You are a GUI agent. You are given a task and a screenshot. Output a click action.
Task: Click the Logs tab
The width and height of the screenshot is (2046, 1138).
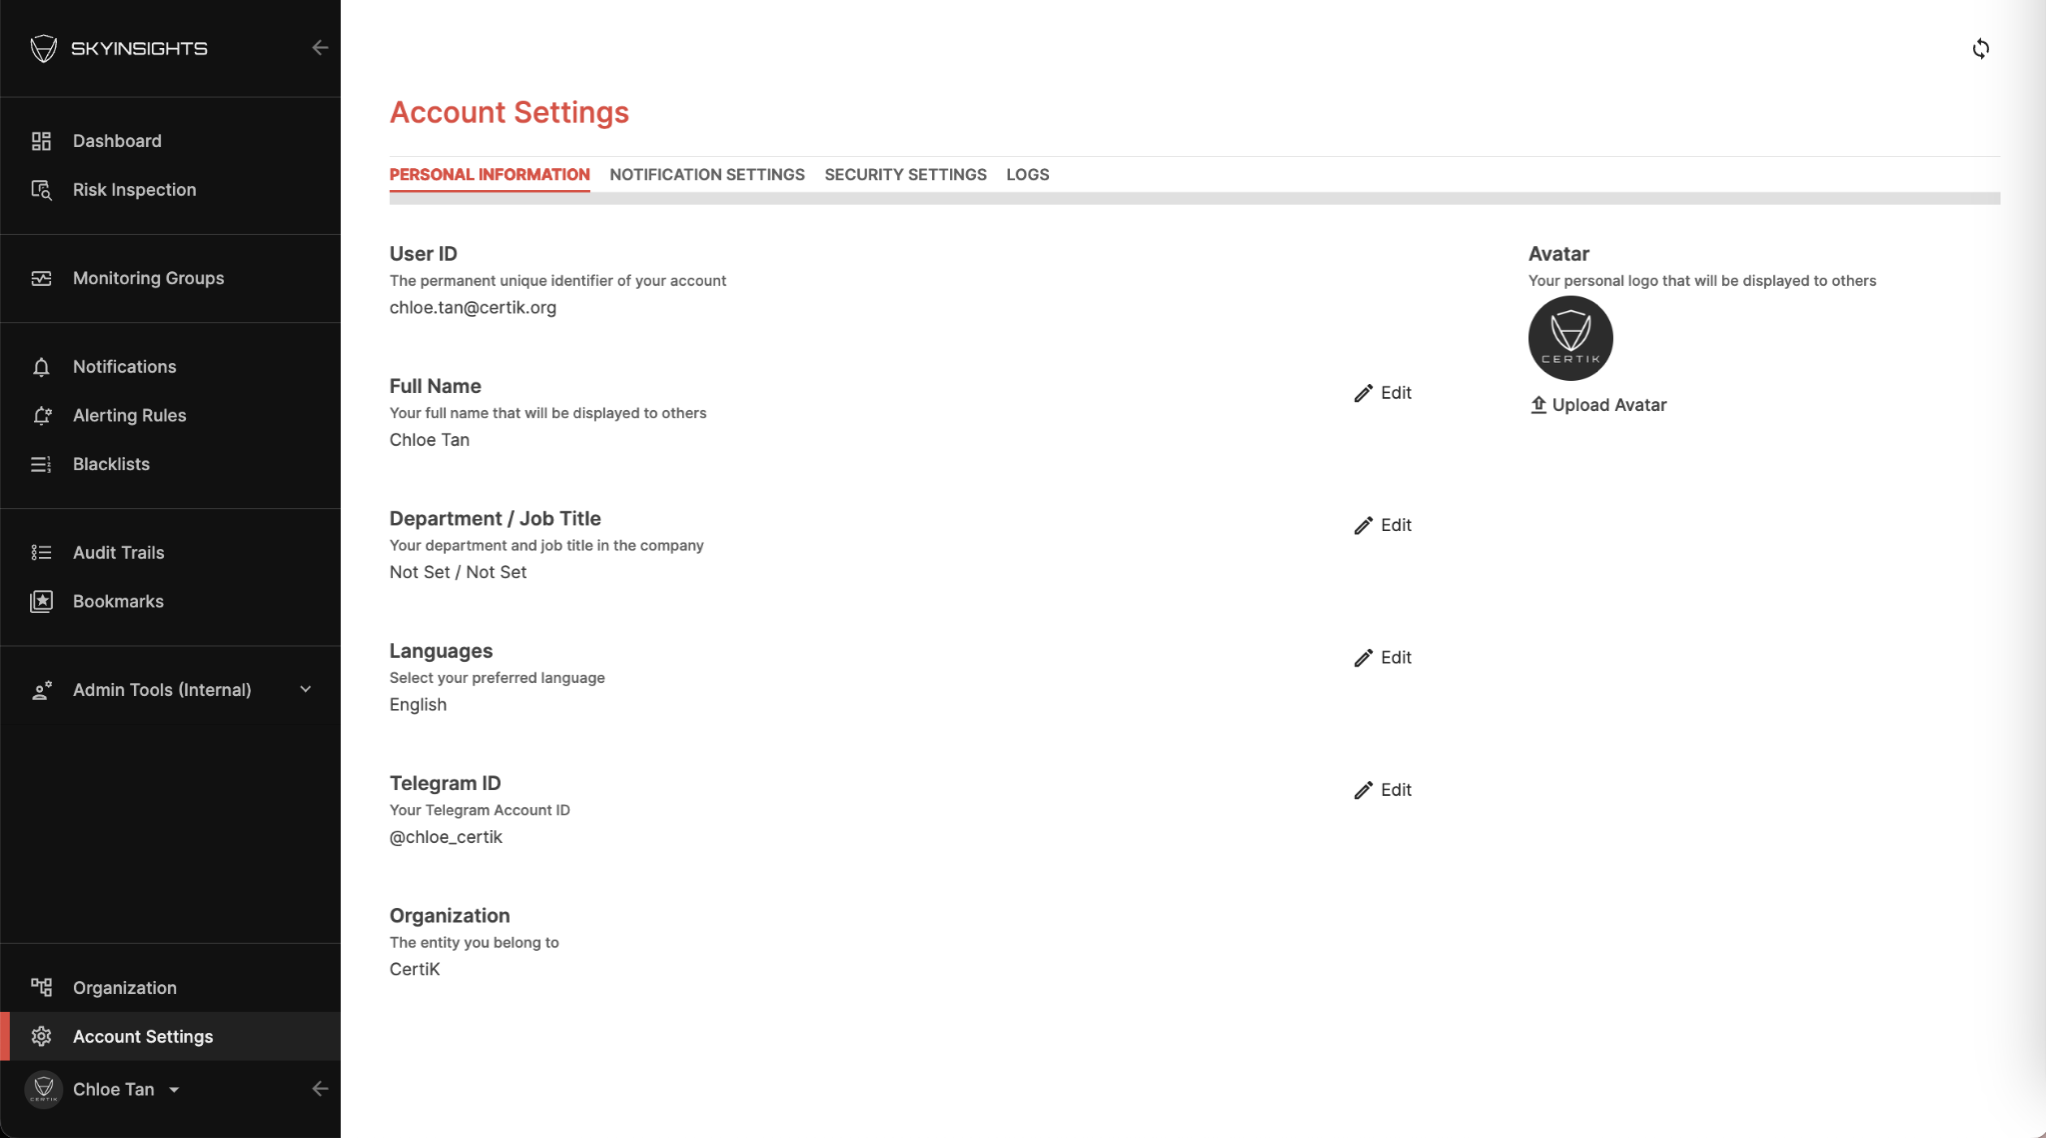tap(1027, 174)
